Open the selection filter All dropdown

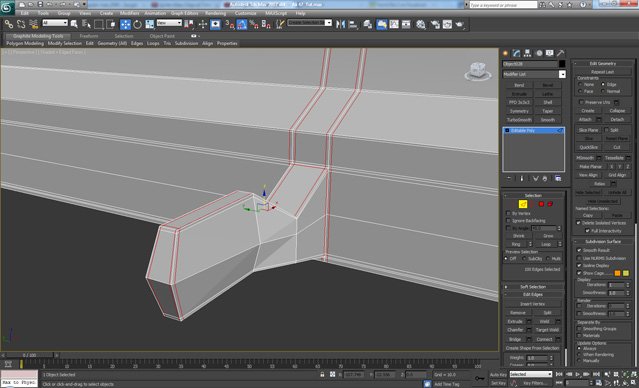(x=55, y=23)
